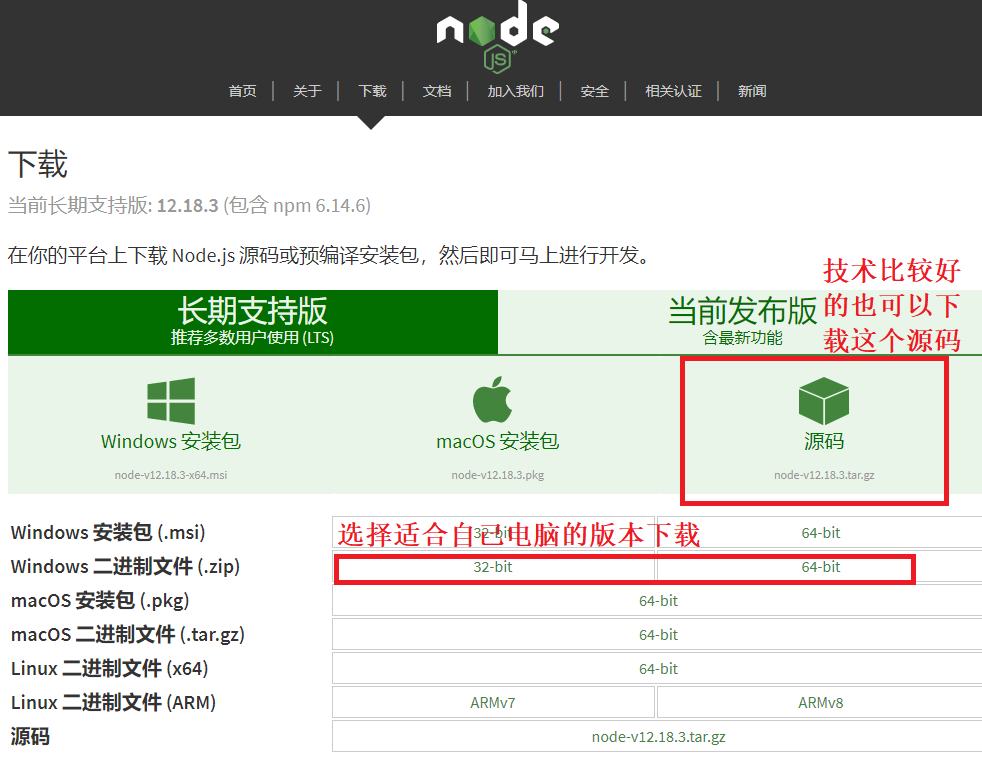Click Windows 二进制文件 (.zip) row label
982x767 pixels.
[125, 567]
